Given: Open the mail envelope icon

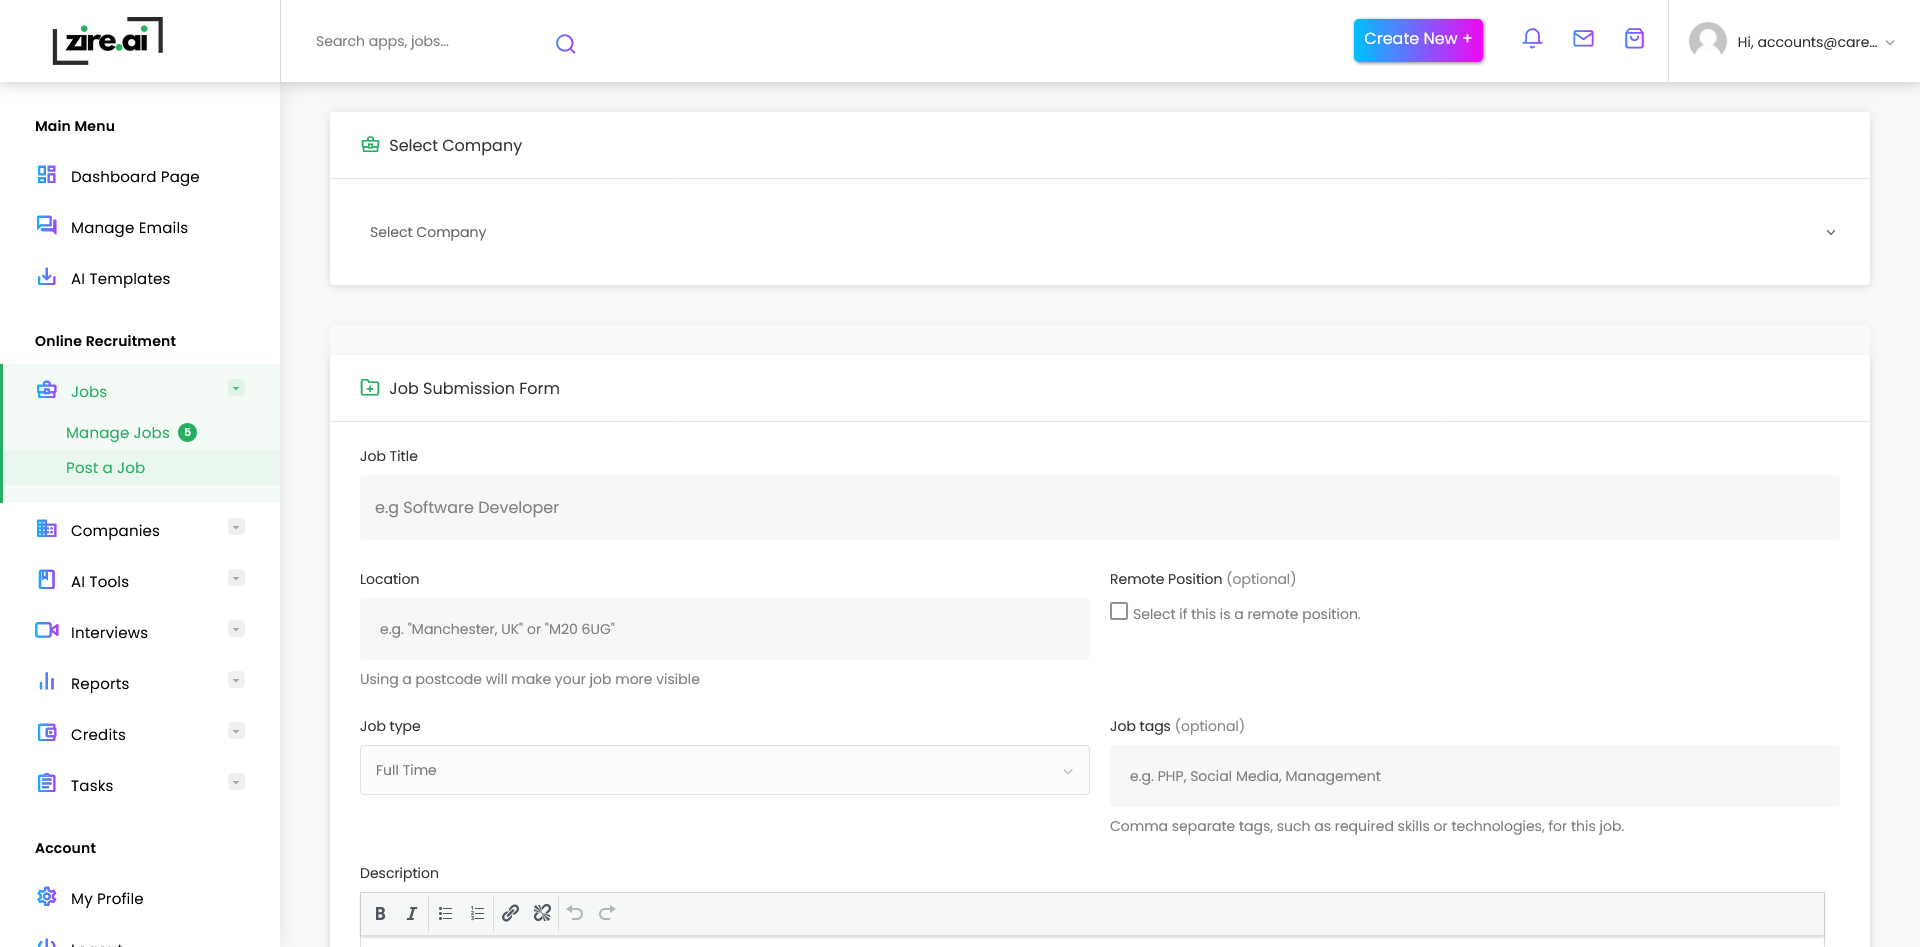Looking at the screenshot, I should [x=1583, y=39].
